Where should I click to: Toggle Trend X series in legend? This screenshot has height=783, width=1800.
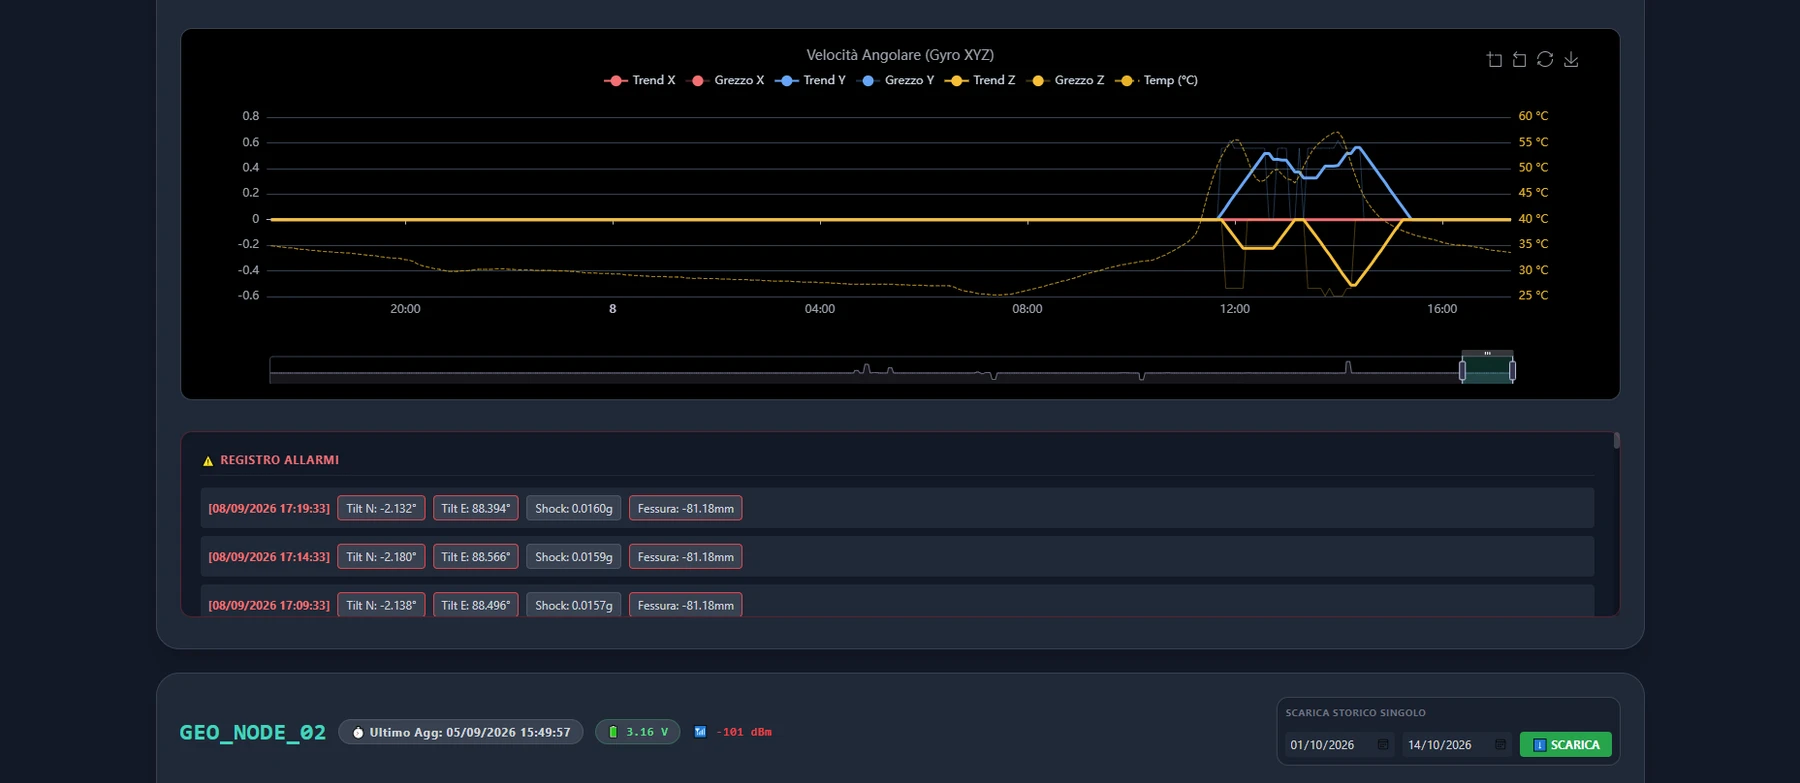pyautogui.click(x=640, y=81)
